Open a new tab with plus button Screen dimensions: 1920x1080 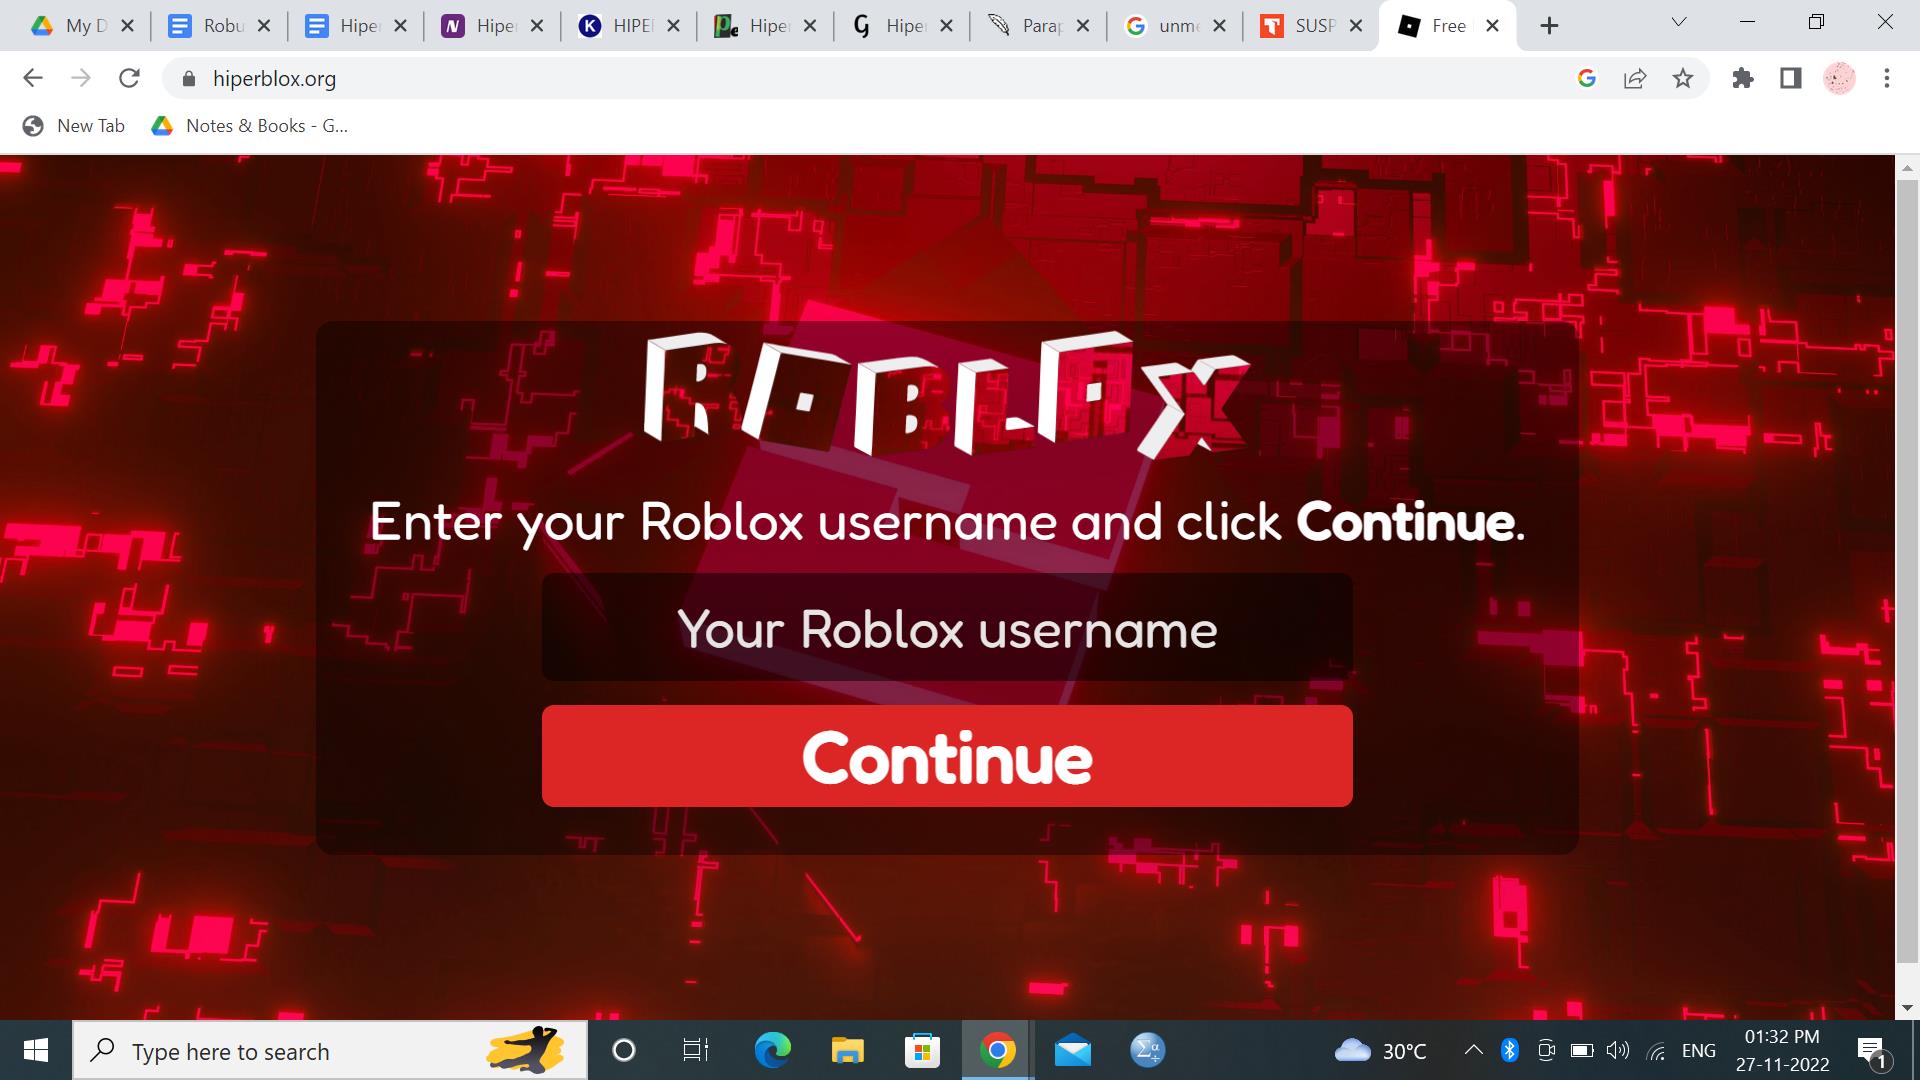pyautogui.click(x=1549, y=26)
